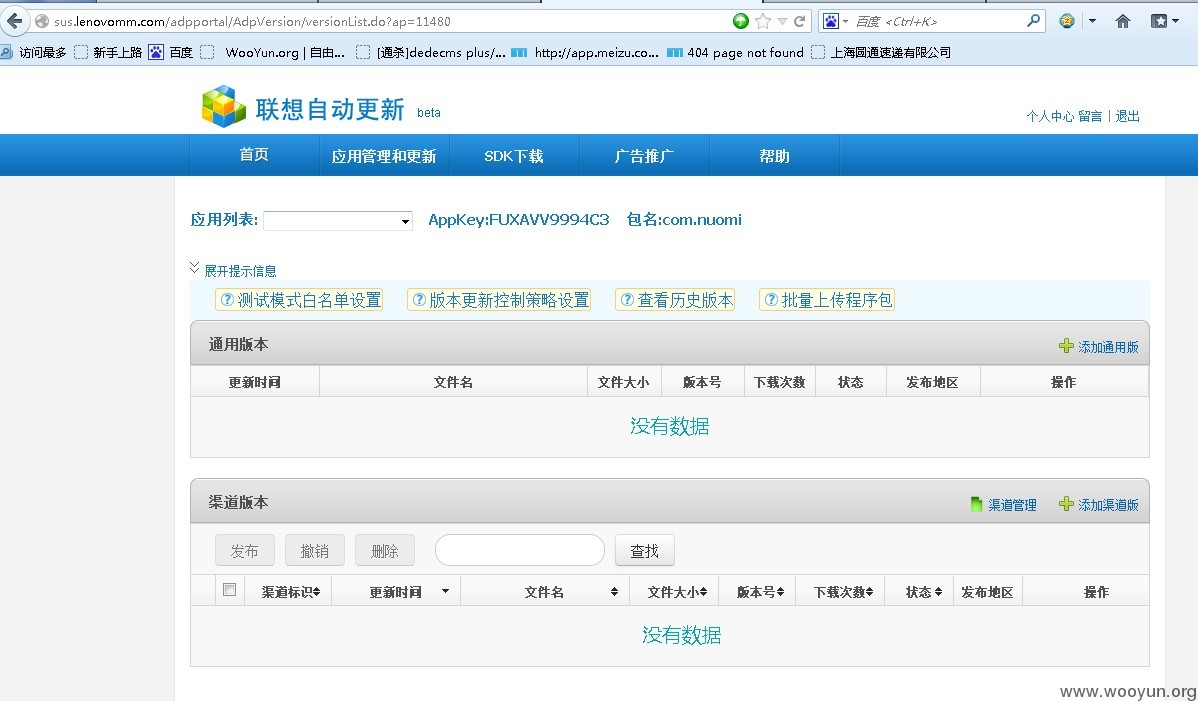Open the 应用列表 dropdown
Image resolution: width=1198 pixels, height=701 pixels.
tap(338, 221)
